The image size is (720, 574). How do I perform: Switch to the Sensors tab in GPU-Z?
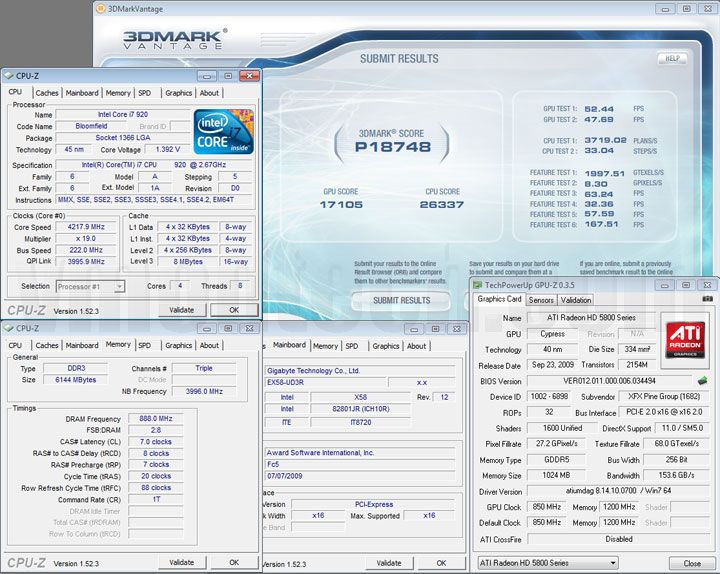[541, 300]
